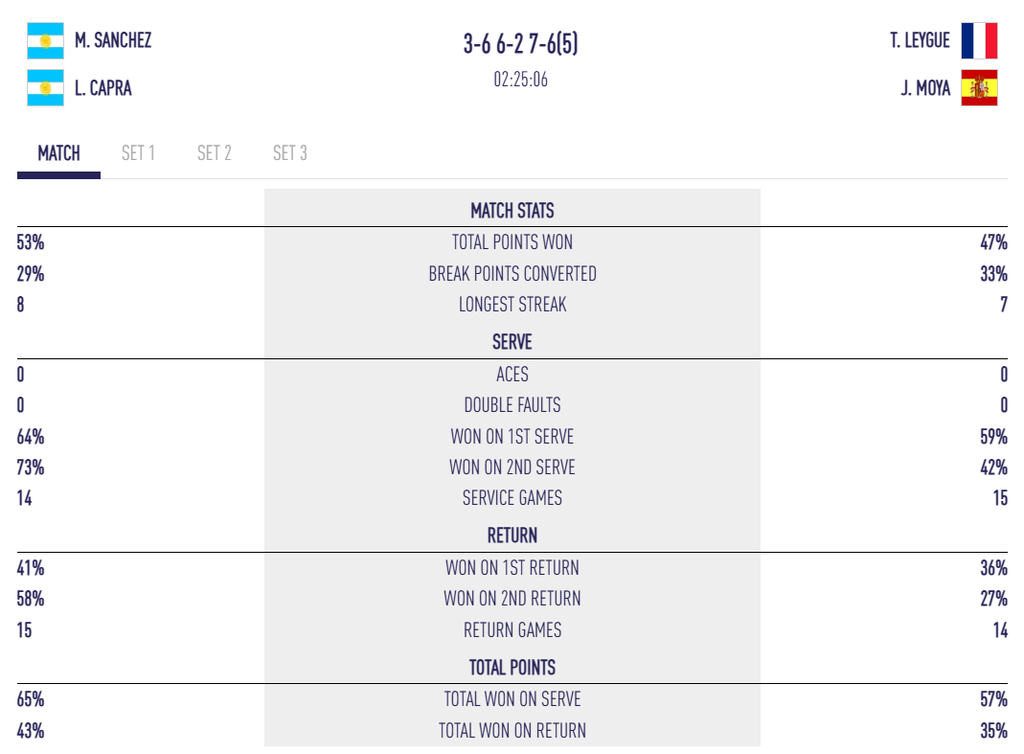Show the SET 3 statistics tab
The height and width of the screenshot is (754, 1024).
click(x=290, y=153)
